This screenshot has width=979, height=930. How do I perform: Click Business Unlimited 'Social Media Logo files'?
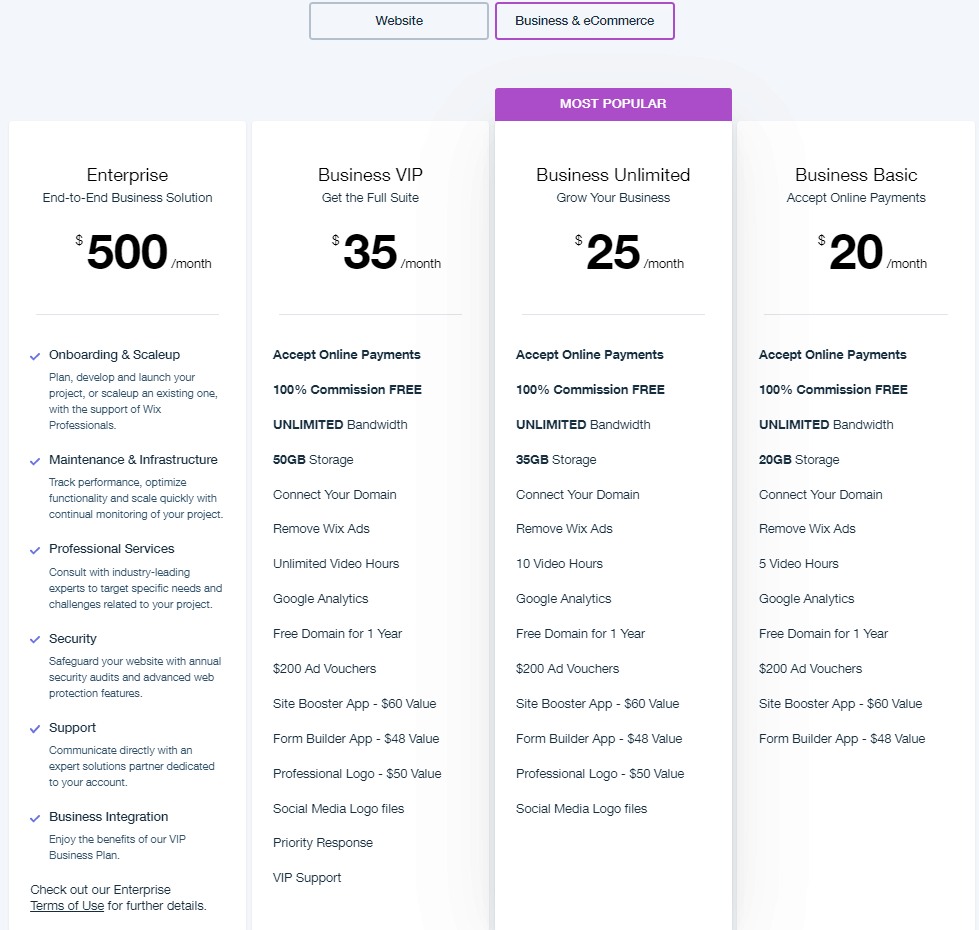pyautogui.click(x=581, y=808)
